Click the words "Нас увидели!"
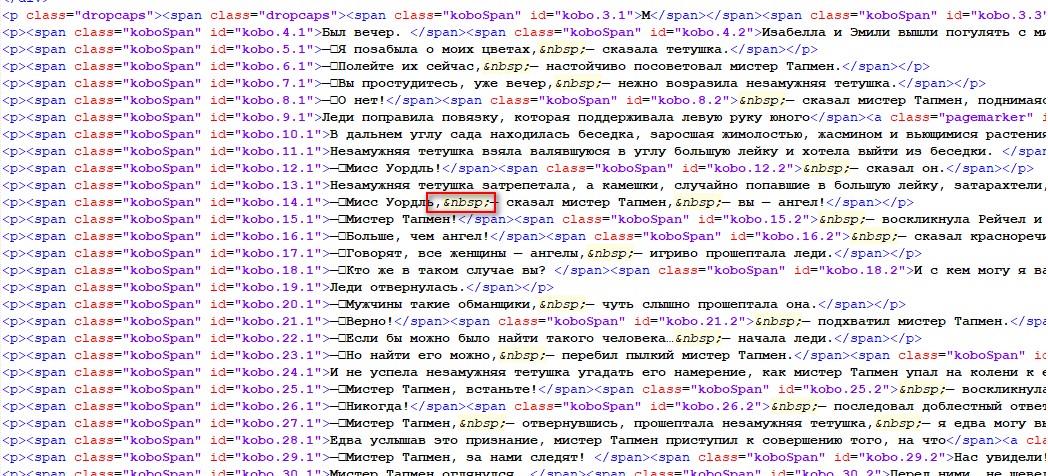Image resolution: width=1048 pixels, height=476 pixels. tap(999, 458)
